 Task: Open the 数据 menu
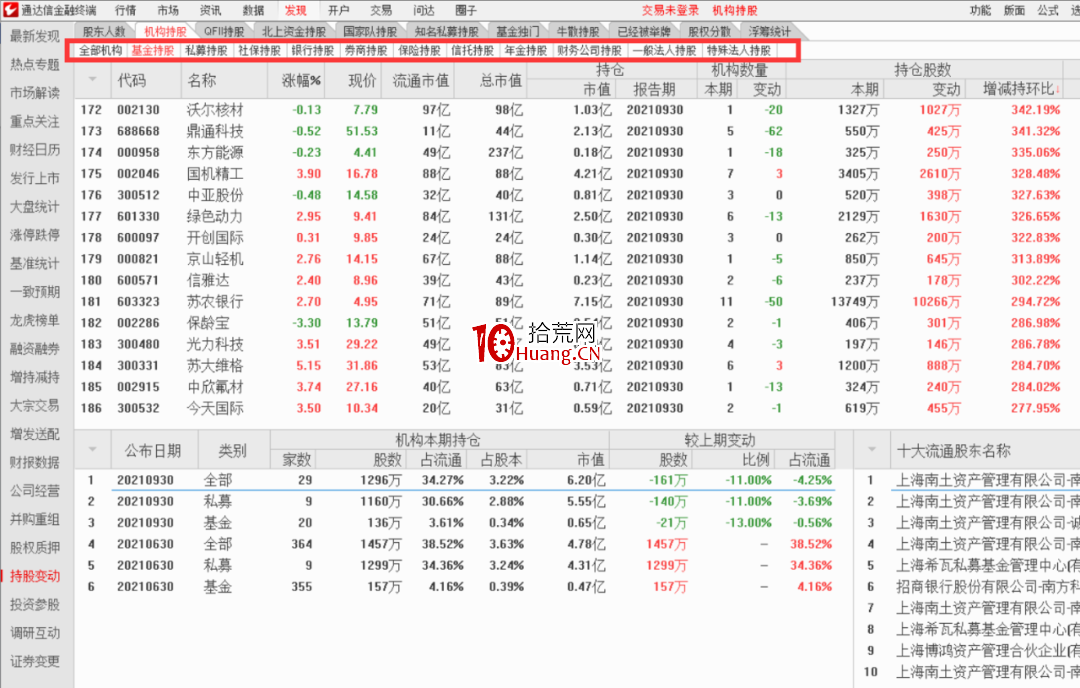pos(253,10)
